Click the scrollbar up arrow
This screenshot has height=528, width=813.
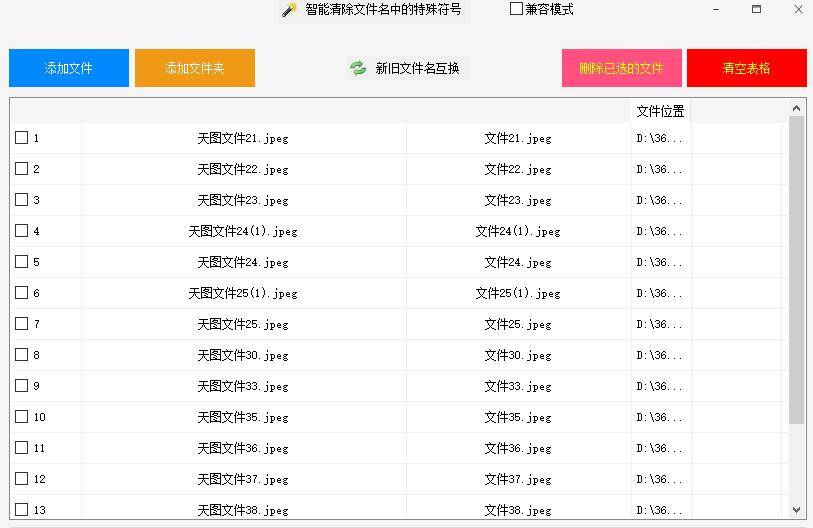click(x=796, y=108)
